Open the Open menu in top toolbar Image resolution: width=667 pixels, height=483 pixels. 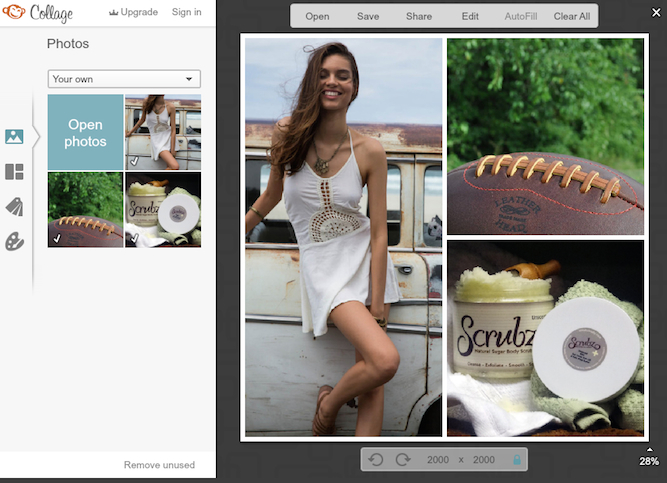coord(317,16)
